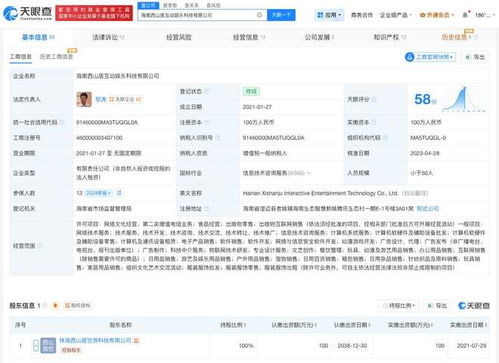499x363 pixels.
Task: Sort by 实缴出资日期 column header
Action: (x=468, y=325)
